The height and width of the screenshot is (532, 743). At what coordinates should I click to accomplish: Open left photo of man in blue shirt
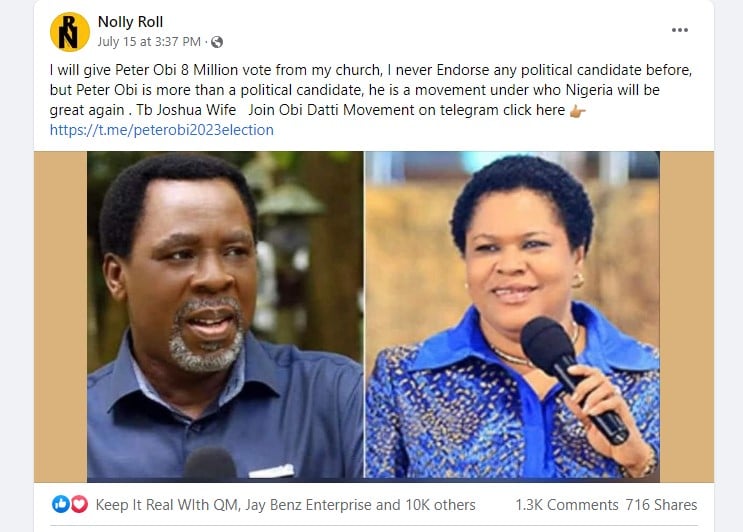pos(225,315)
